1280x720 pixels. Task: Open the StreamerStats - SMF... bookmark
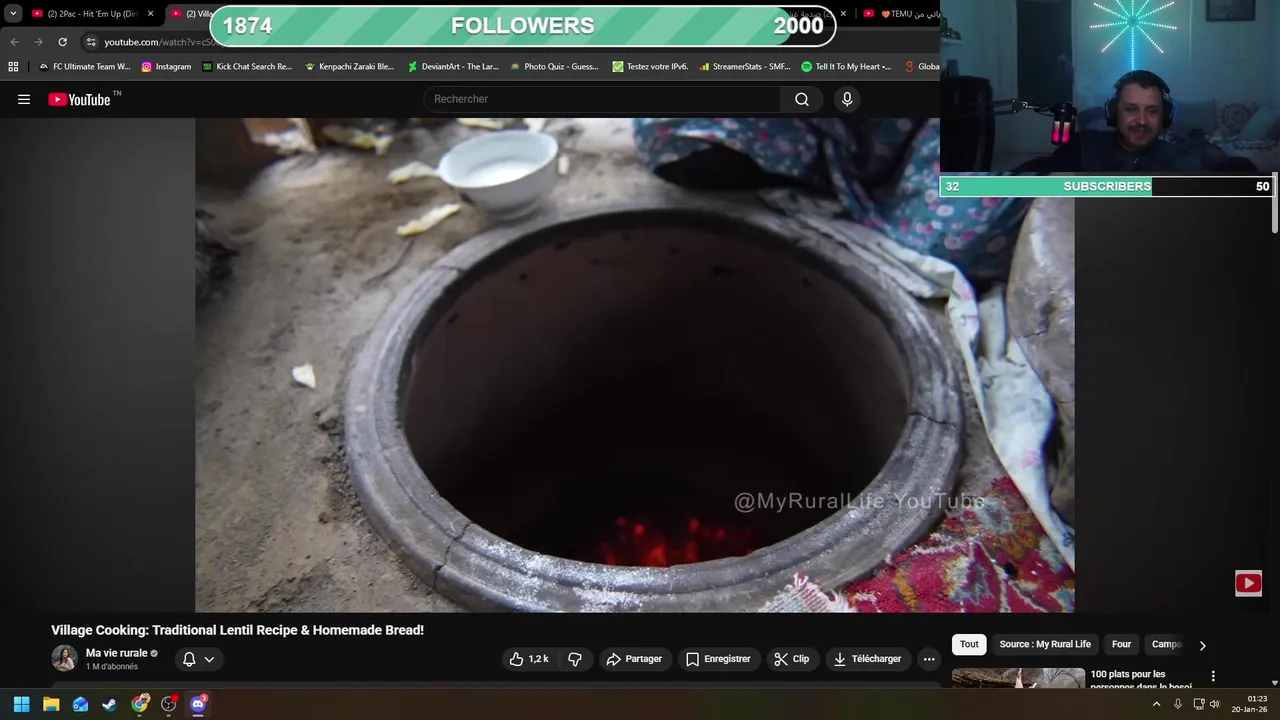click(745, 67)
